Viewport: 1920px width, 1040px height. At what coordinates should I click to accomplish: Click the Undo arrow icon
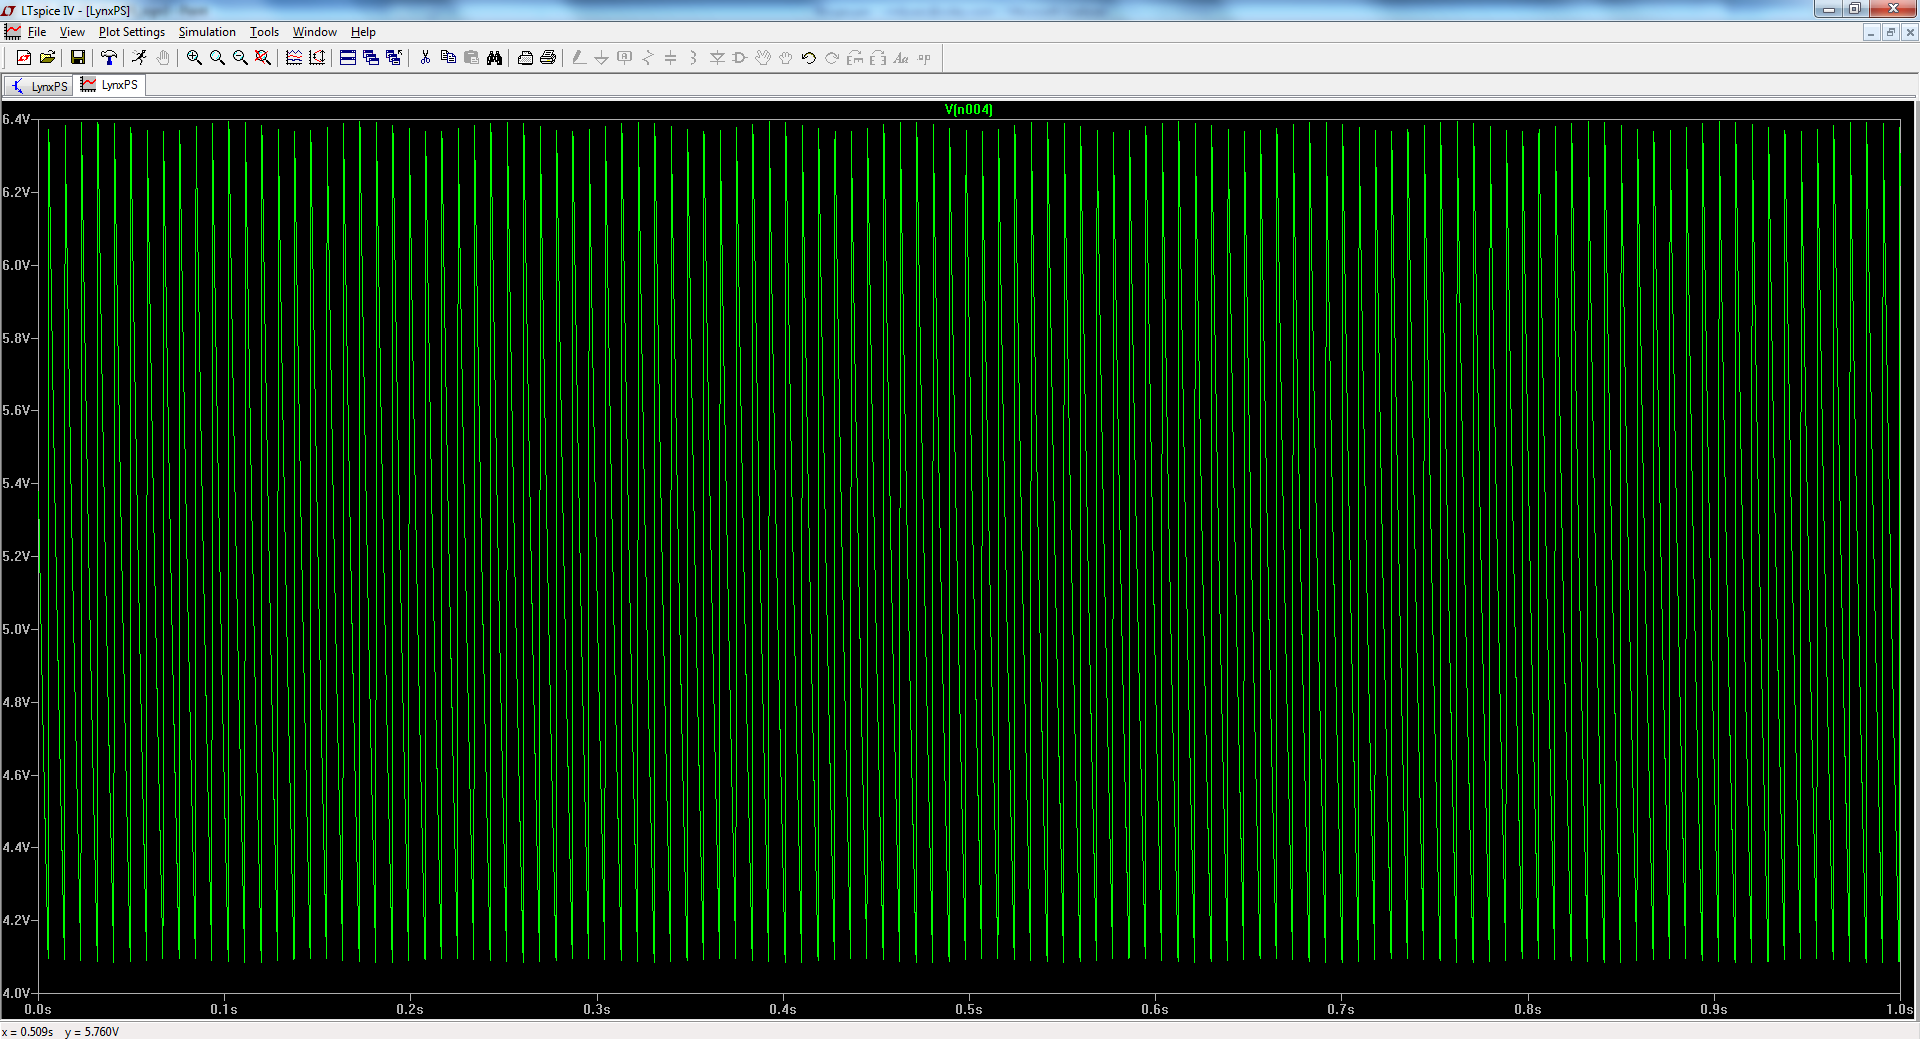pos(809,58)
